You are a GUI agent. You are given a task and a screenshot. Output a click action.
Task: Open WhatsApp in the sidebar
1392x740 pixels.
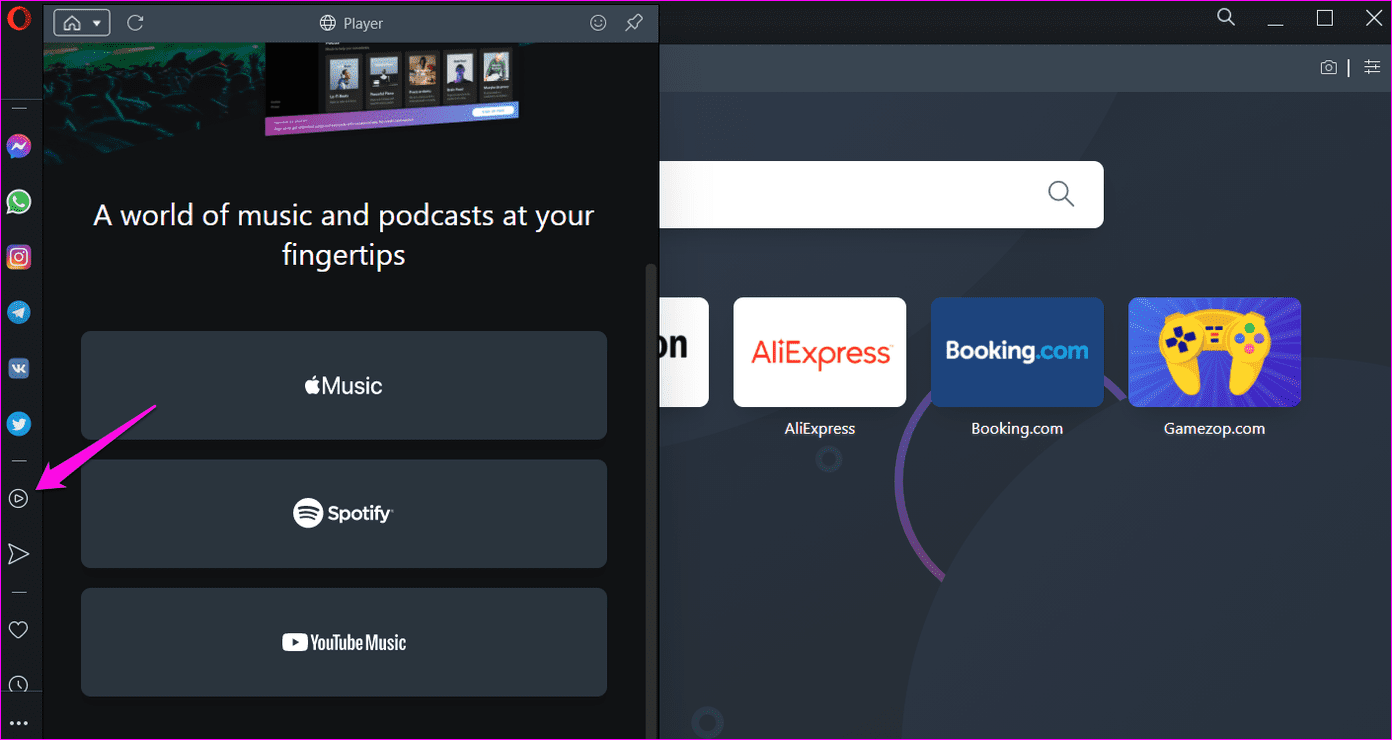(19, 202)
